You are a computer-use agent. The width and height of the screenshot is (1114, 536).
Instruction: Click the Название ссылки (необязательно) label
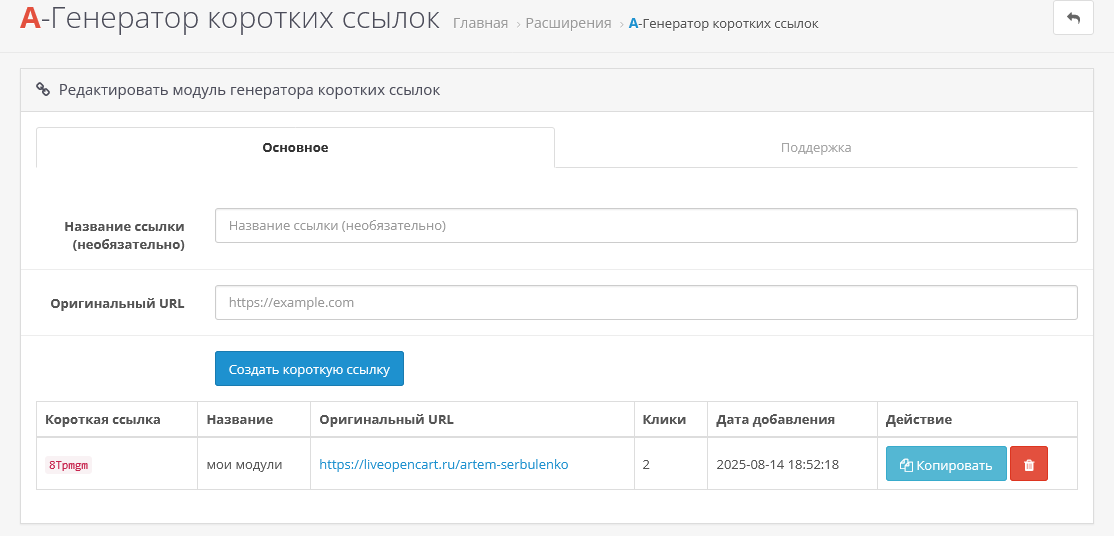[x=124, y=235]
